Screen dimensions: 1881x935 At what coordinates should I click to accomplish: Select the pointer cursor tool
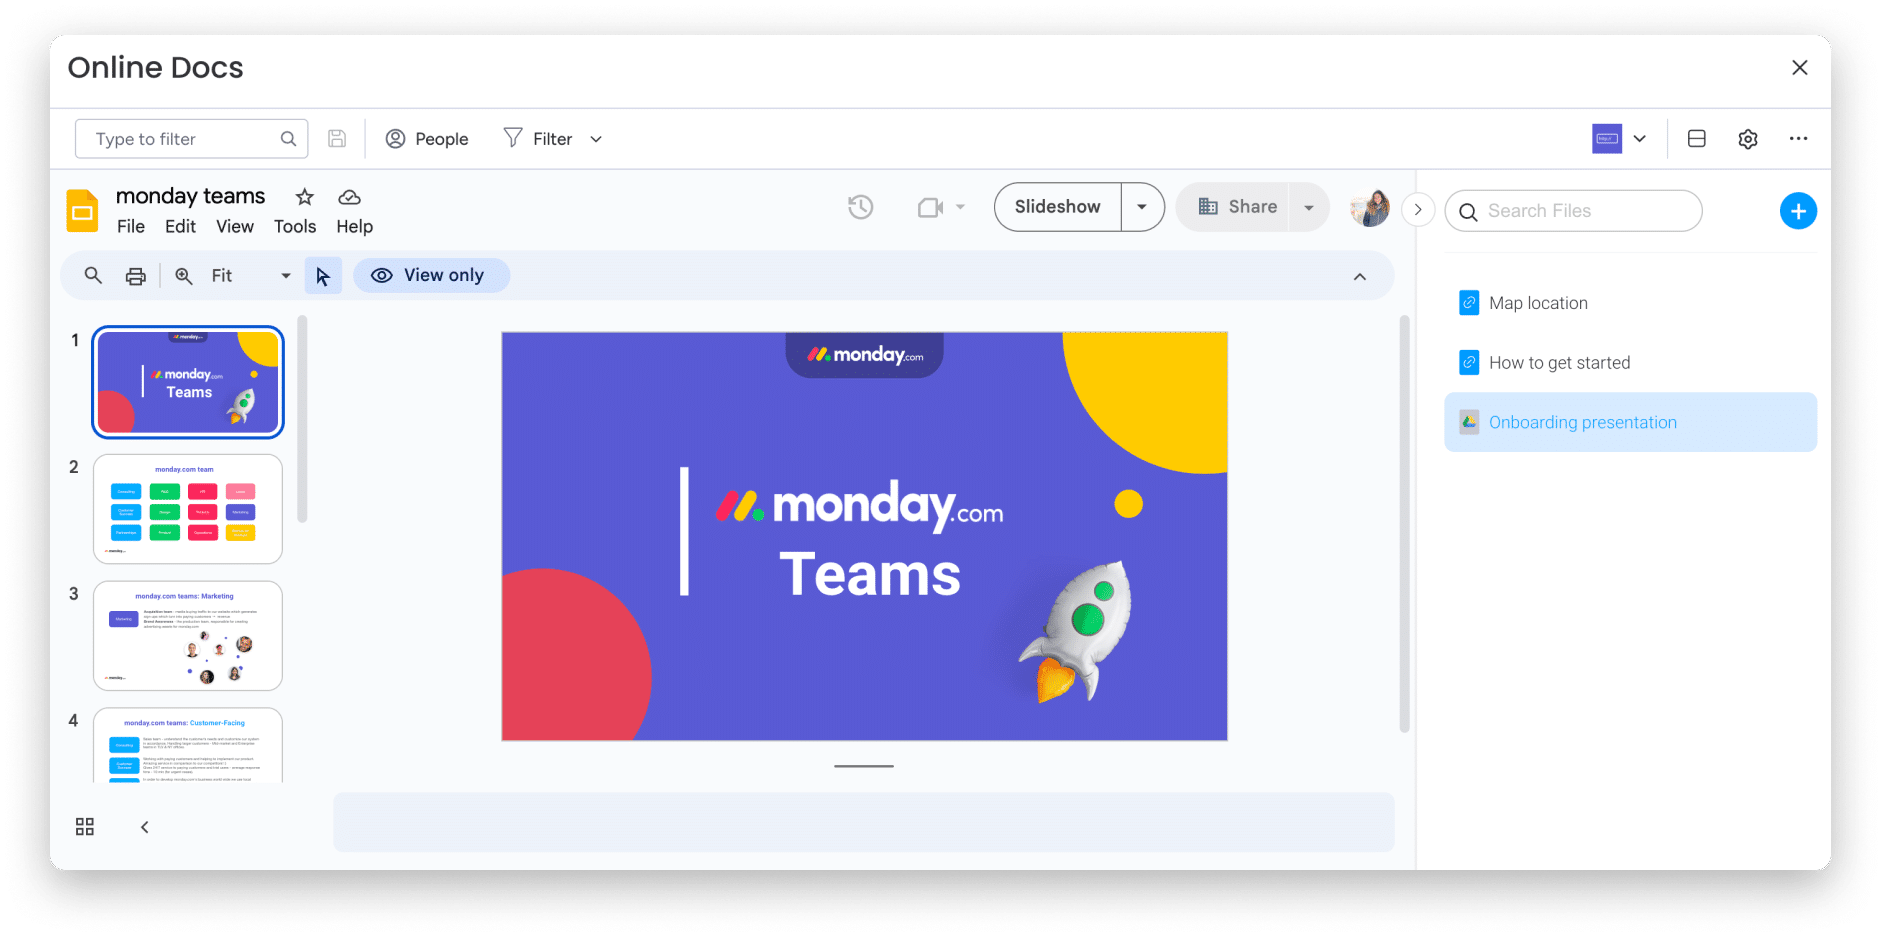click(323, 276)
